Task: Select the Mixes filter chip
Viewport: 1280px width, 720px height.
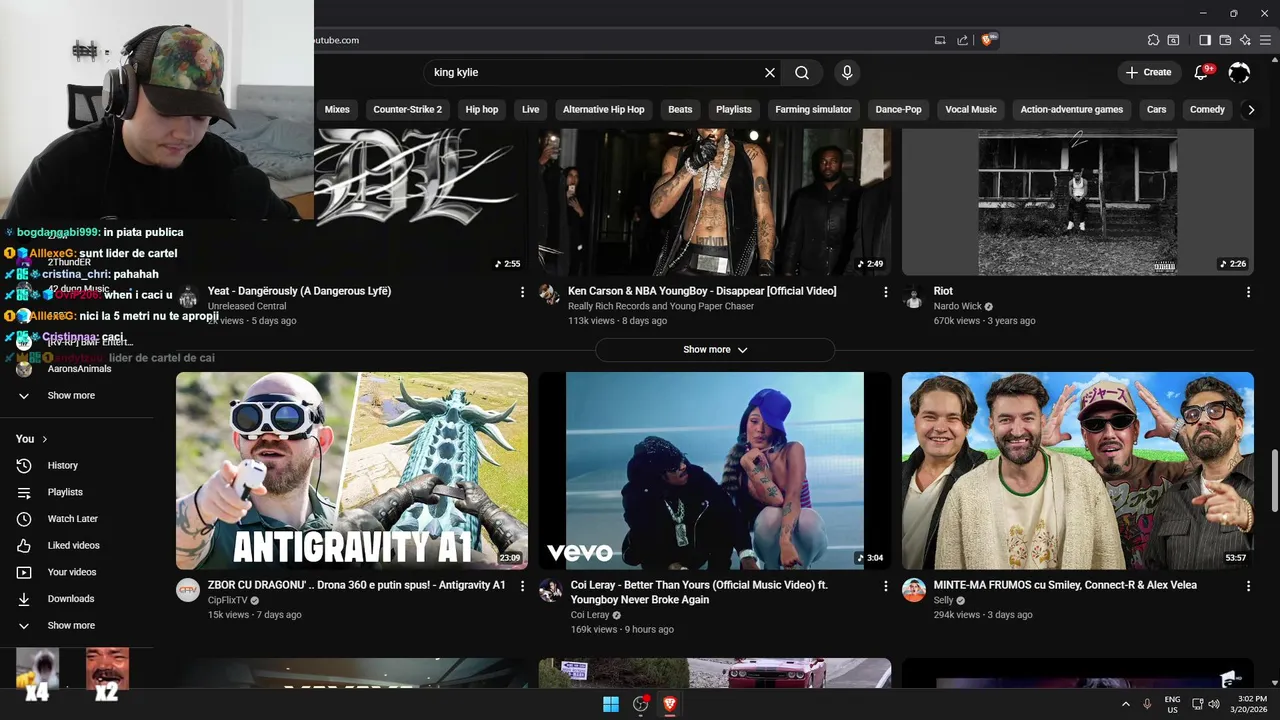Action: (x=337, y=110)
